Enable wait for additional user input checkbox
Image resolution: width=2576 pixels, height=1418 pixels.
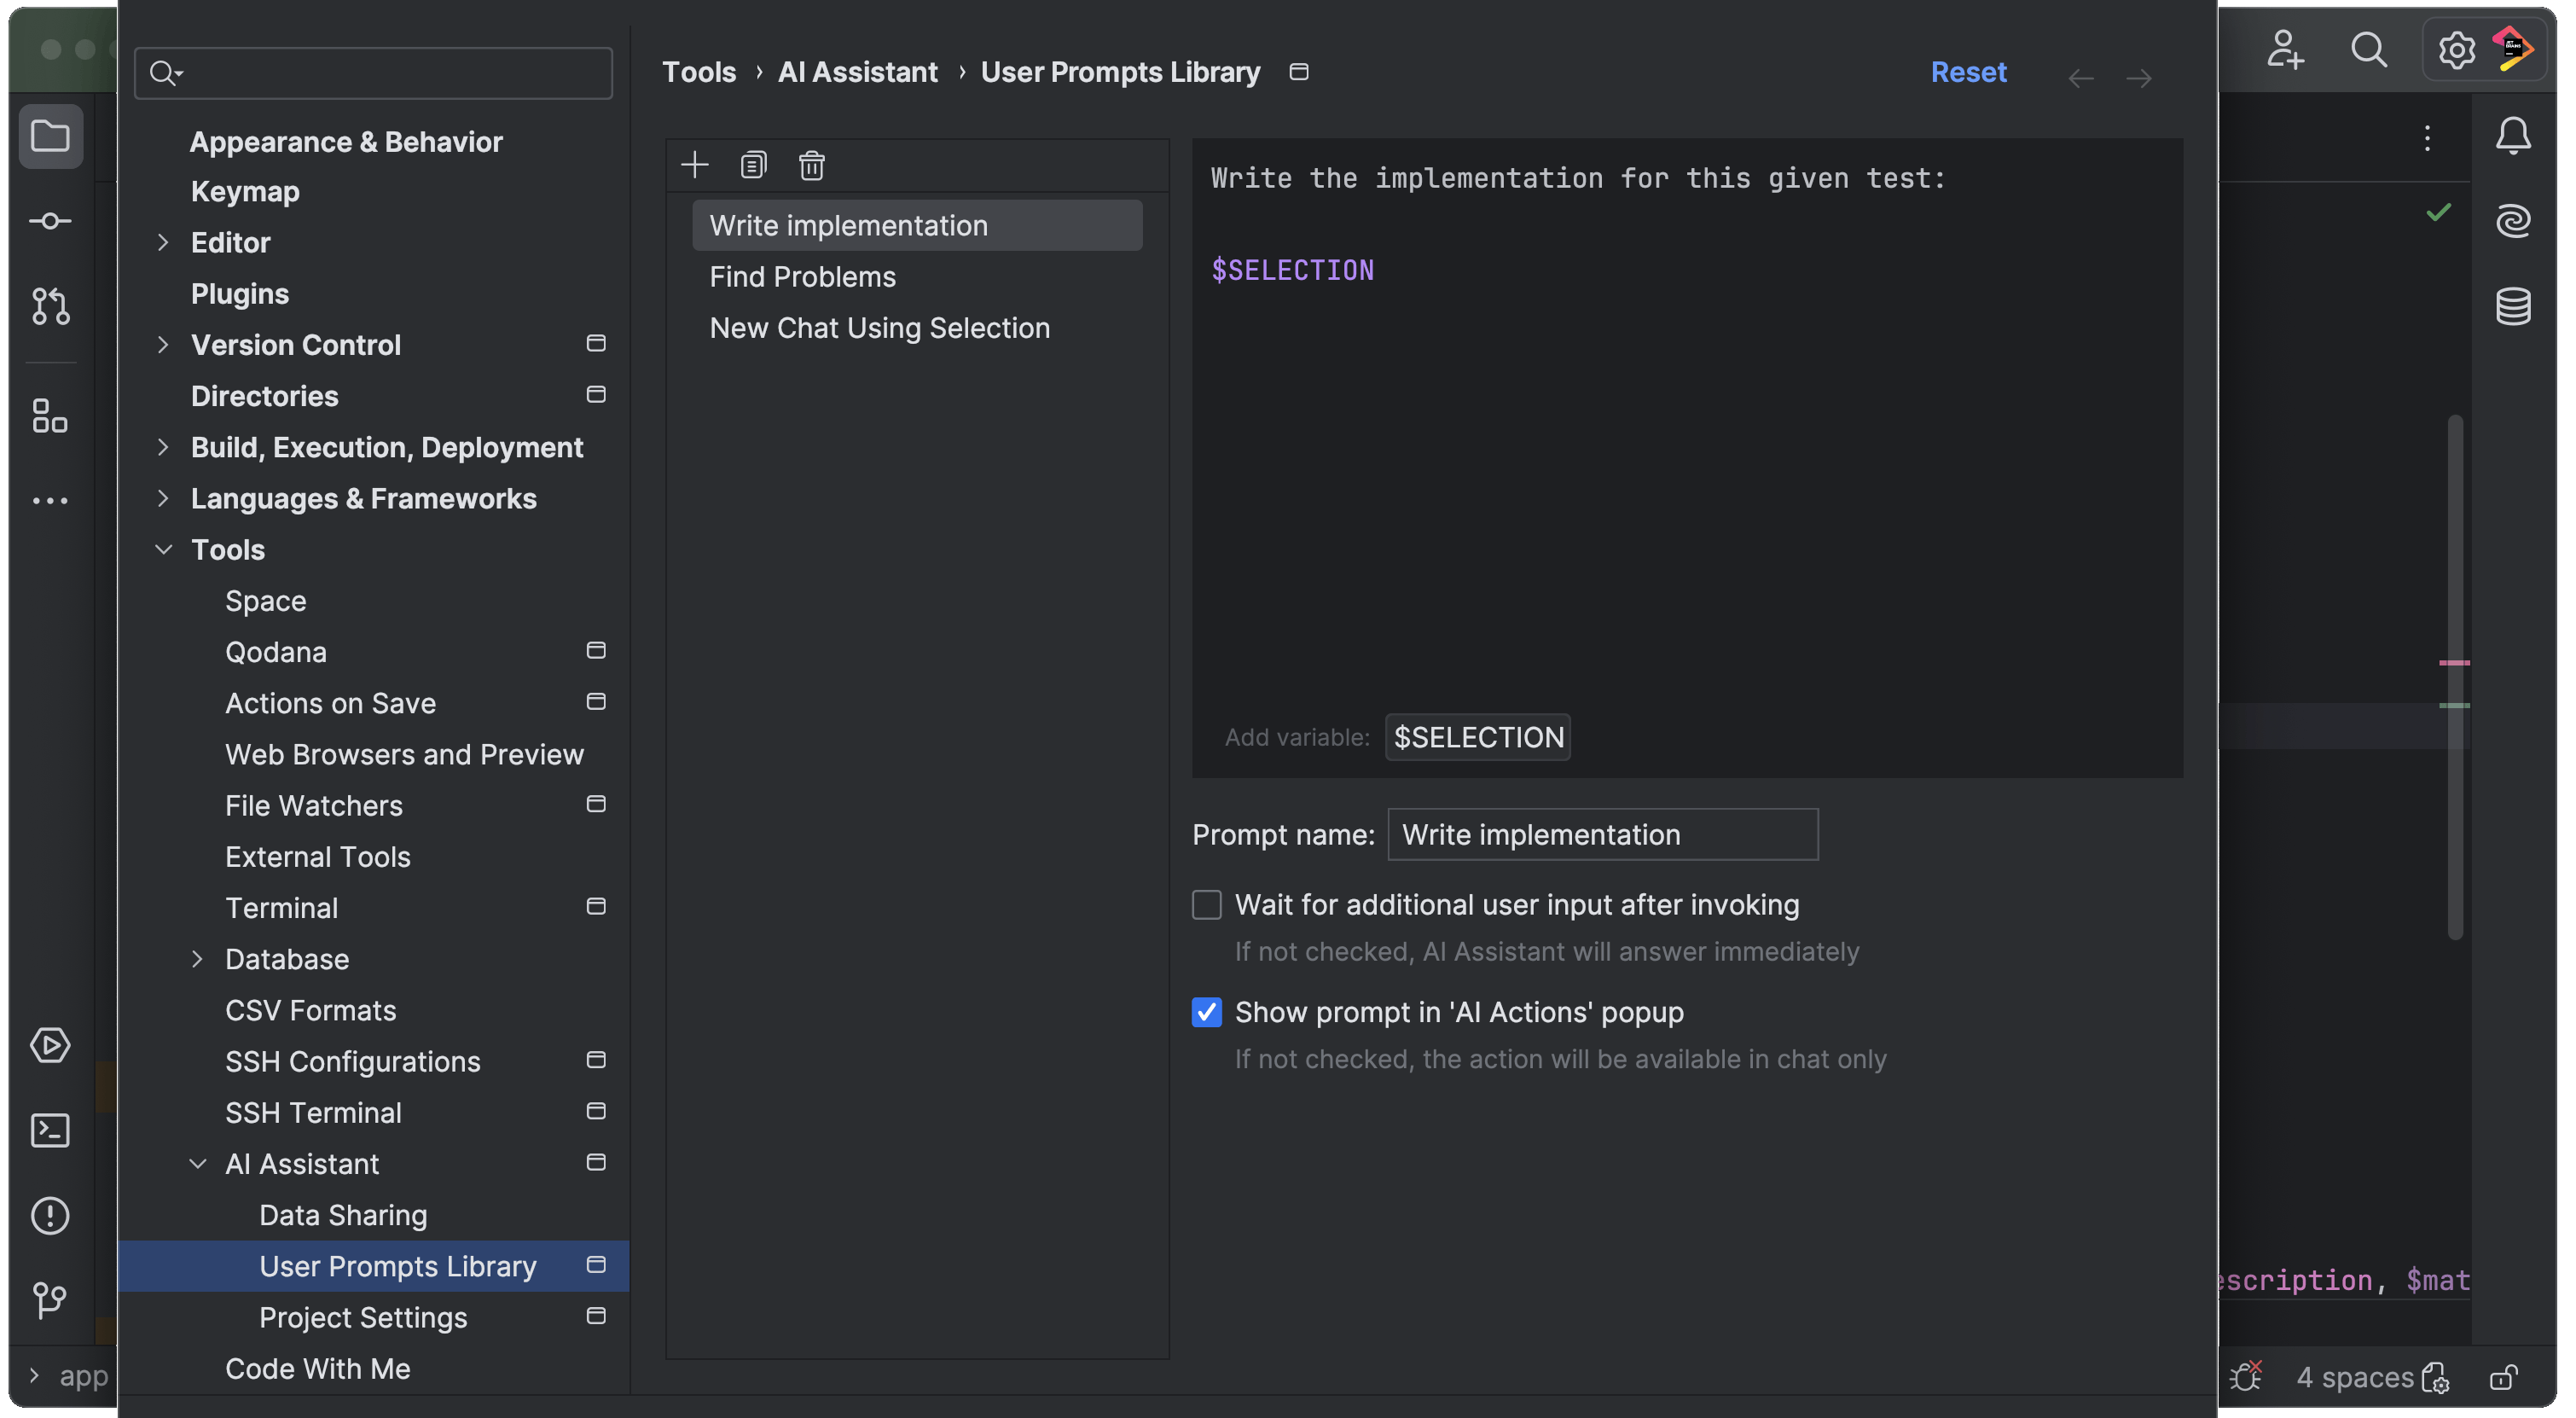click(1207, 905)
